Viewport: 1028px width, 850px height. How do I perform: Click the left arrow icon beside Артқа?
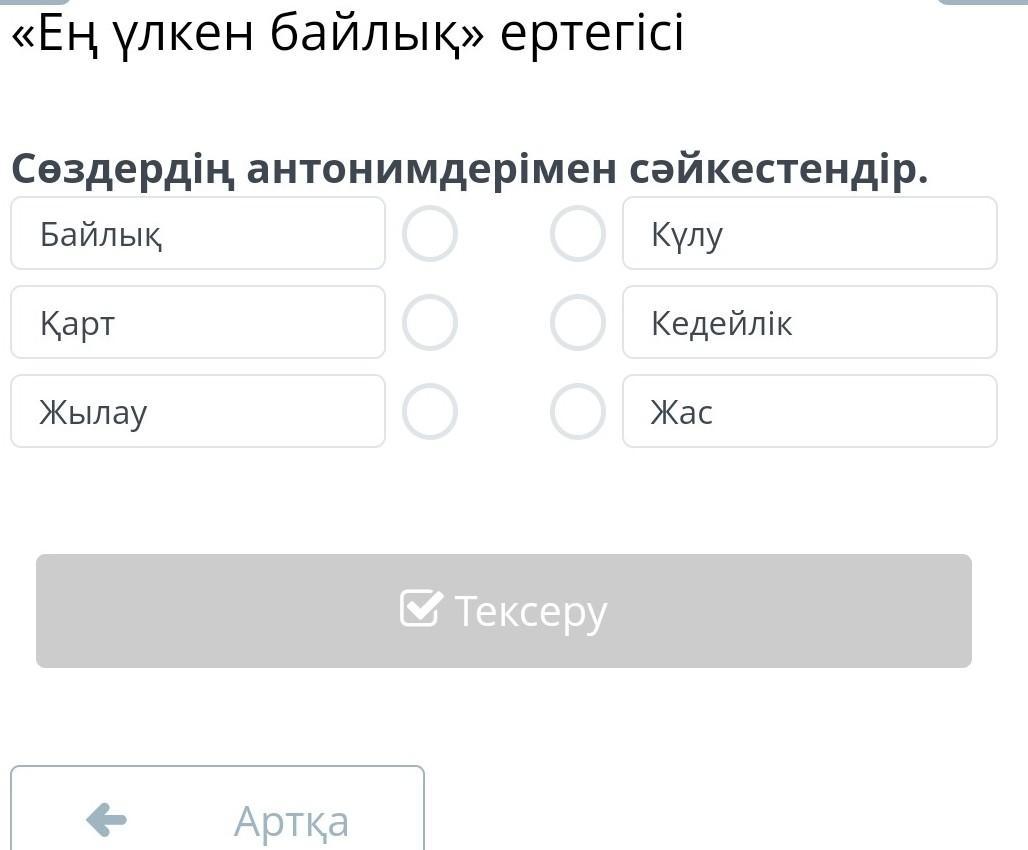tap(107, 821)
